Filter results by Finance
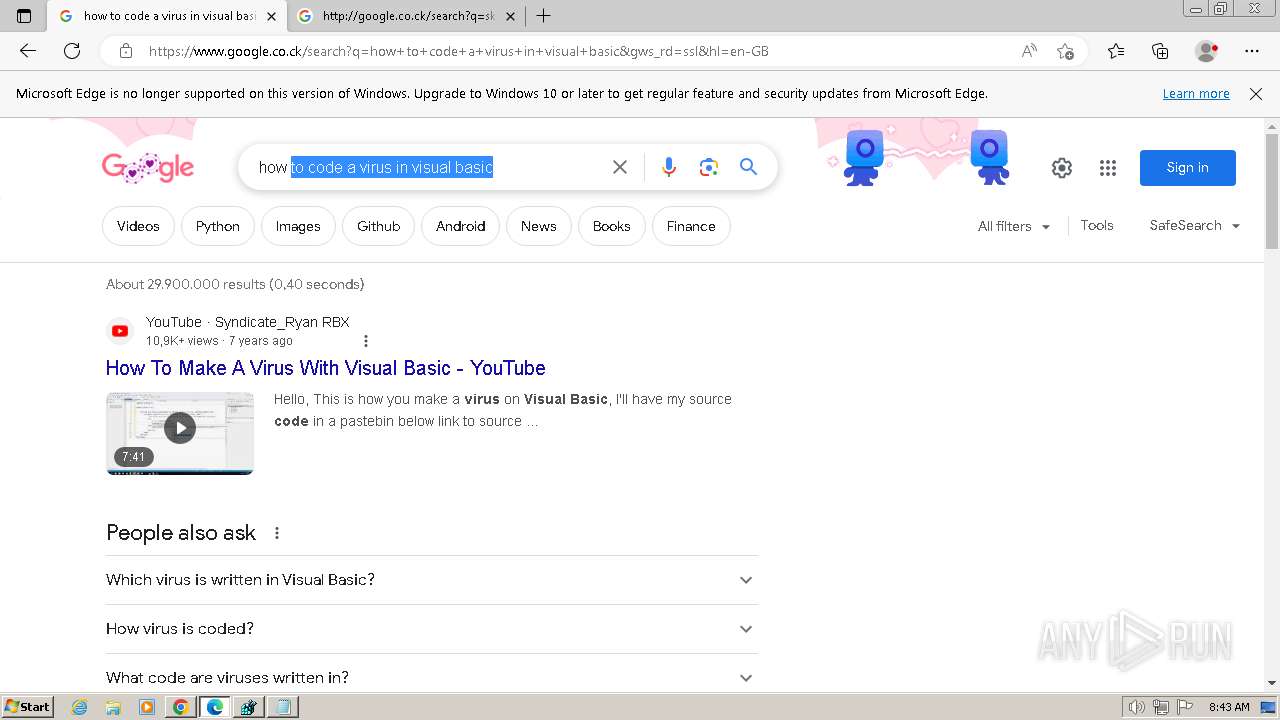 coord(691,226)
